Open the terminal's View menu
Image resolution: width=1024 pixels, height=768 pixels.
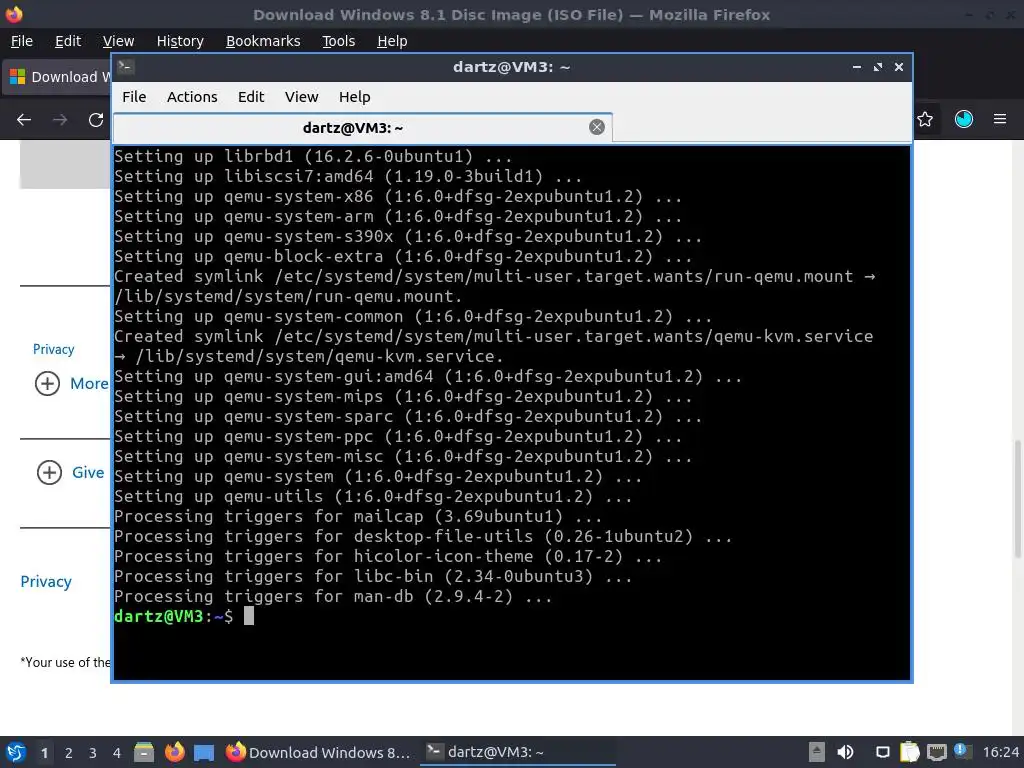[x=301, y=97]
